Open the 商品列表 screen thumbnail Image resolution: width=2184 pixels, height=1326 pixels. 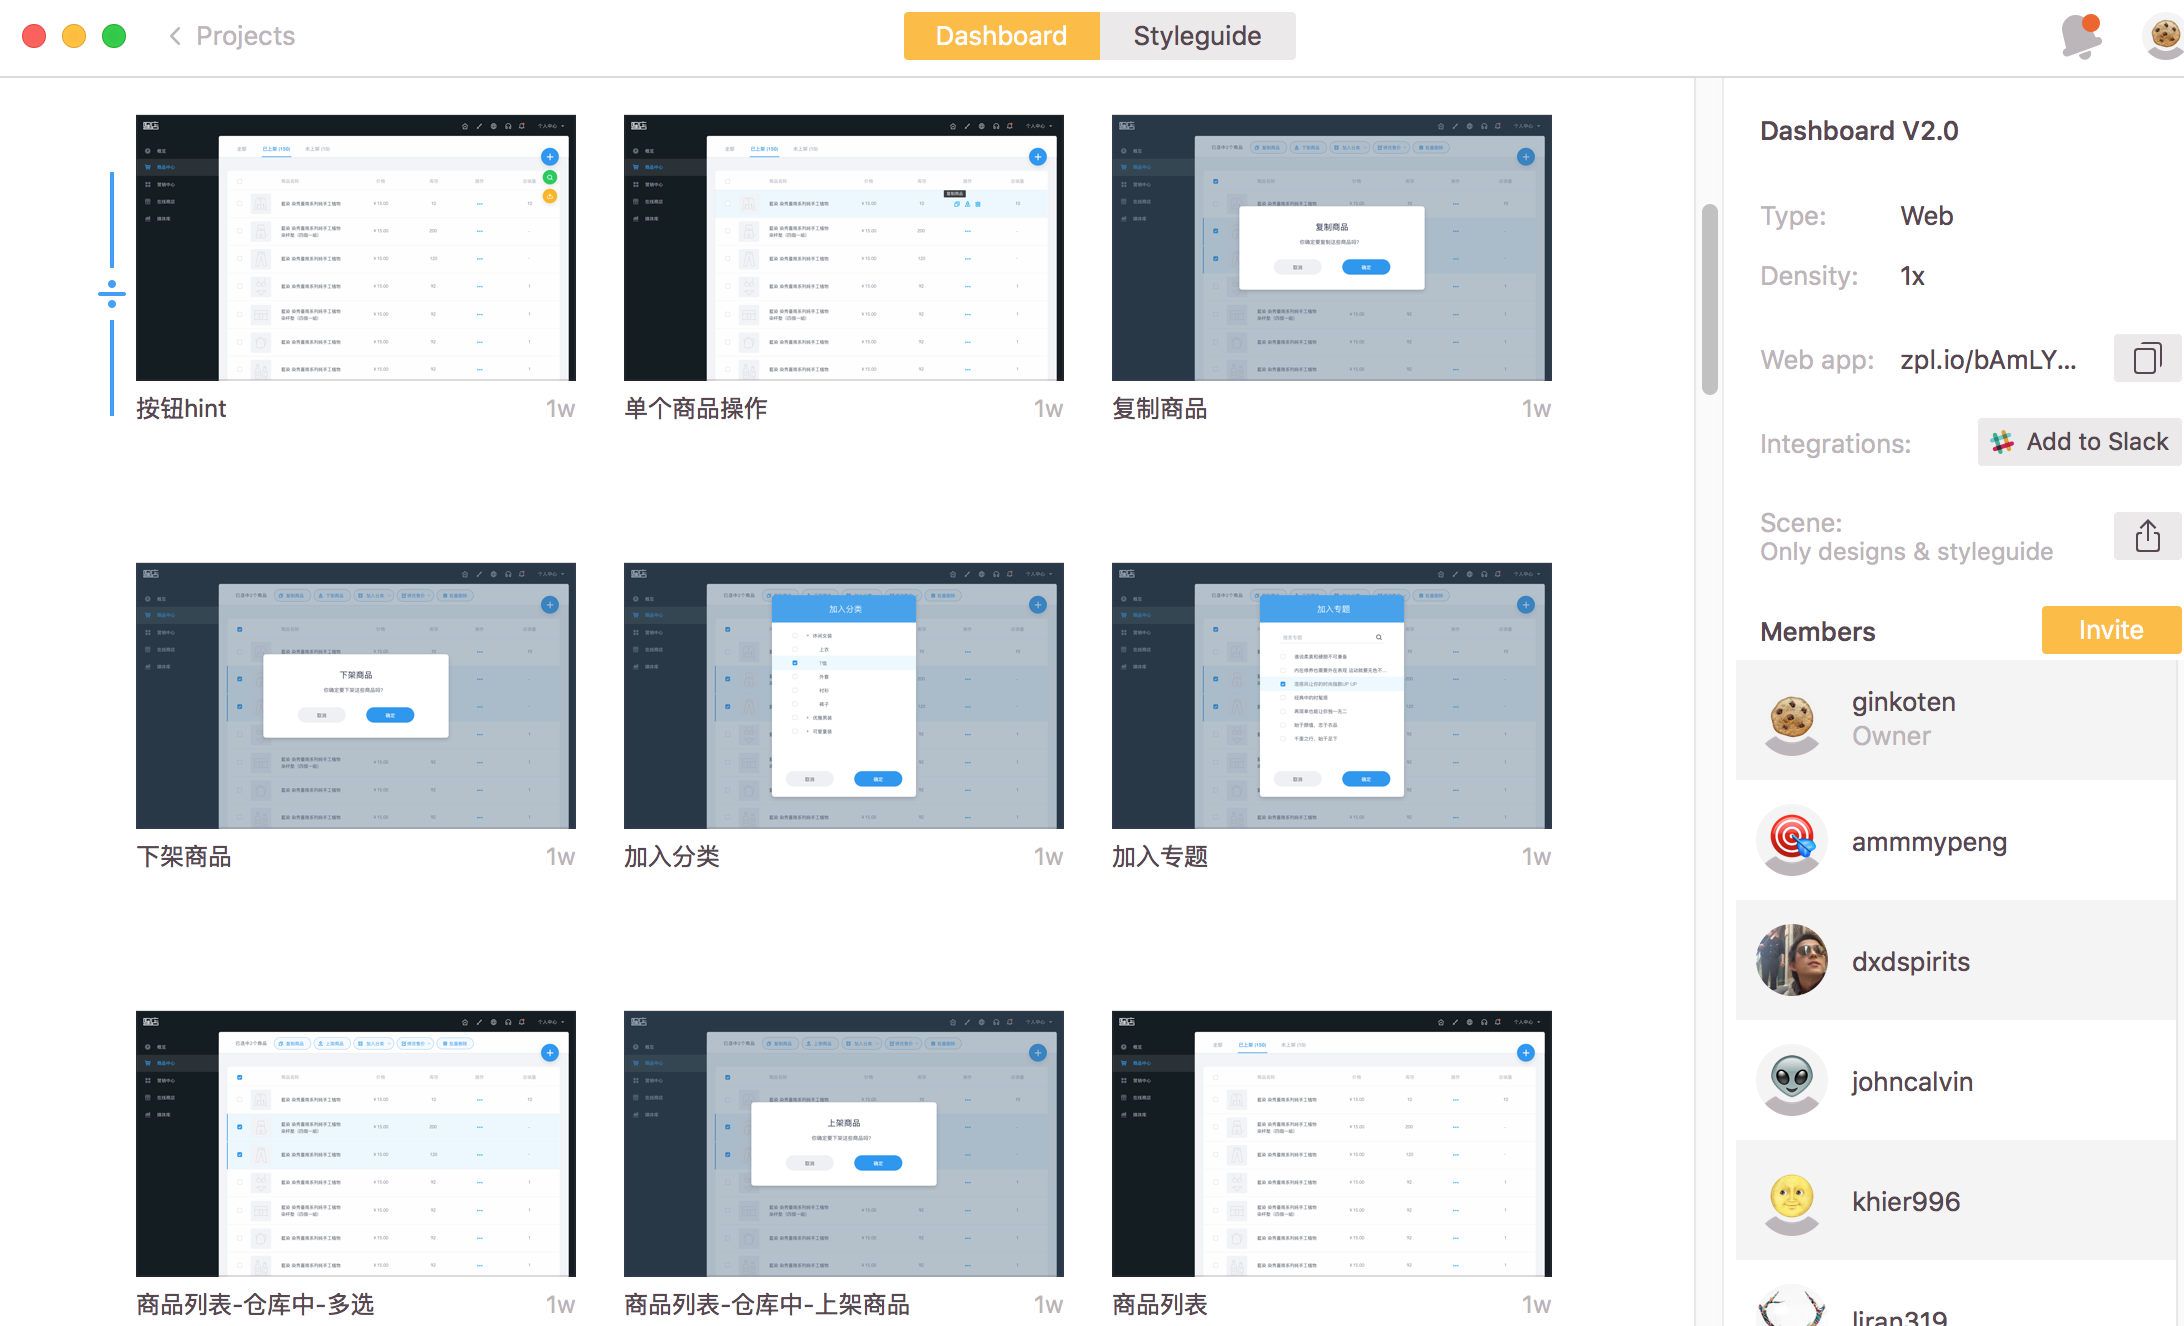1331,1144
